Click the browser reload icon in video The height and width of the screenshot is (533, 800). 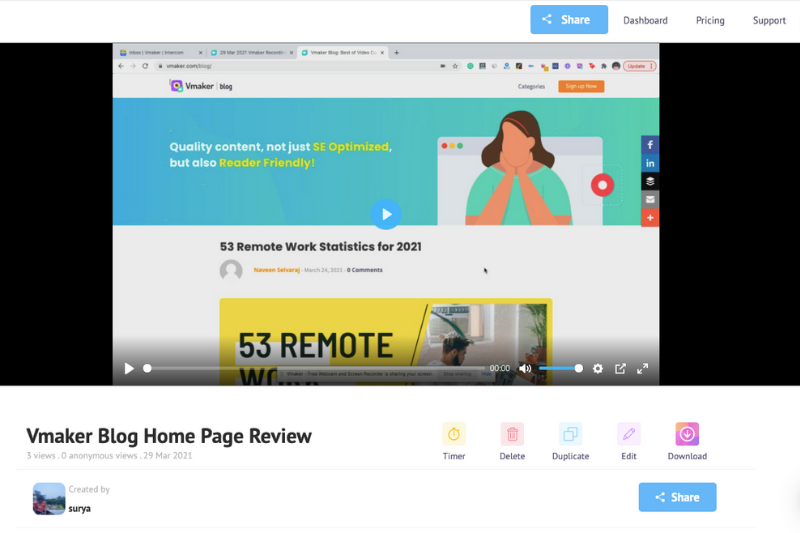pyautogui.click(x=145, y=66)
